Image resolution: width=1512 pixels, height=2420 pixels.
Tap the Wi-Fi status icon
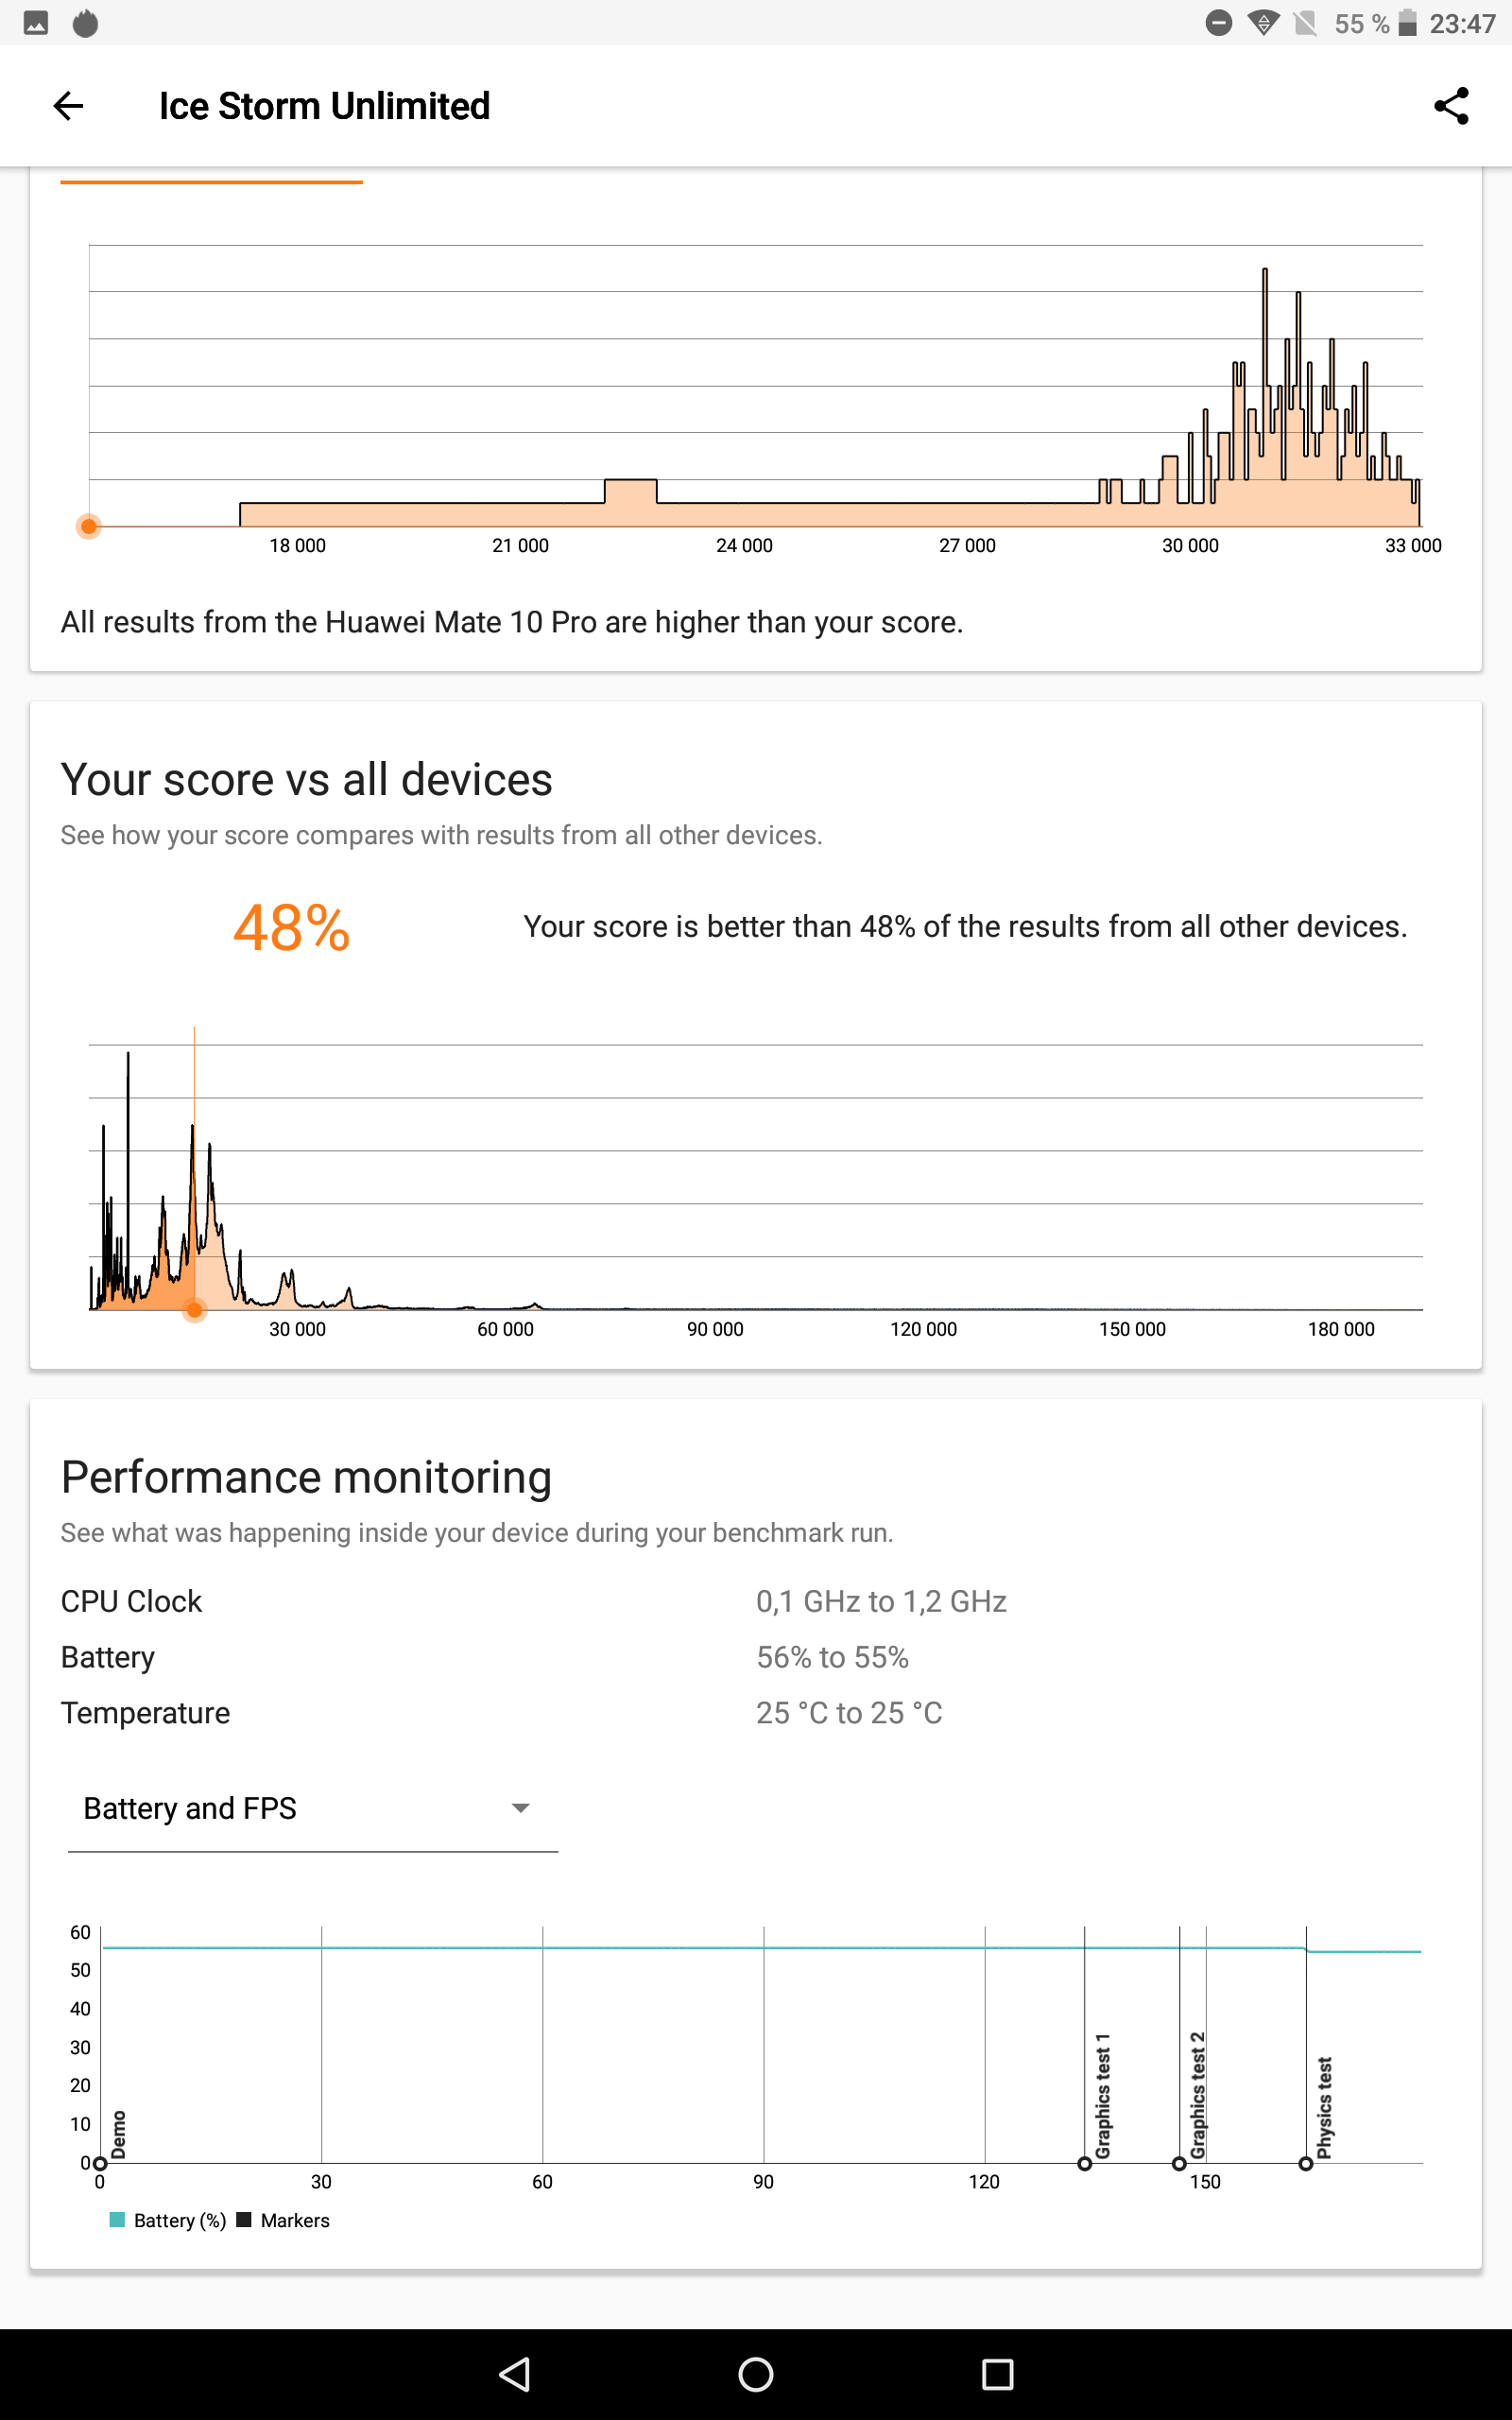1264,23
